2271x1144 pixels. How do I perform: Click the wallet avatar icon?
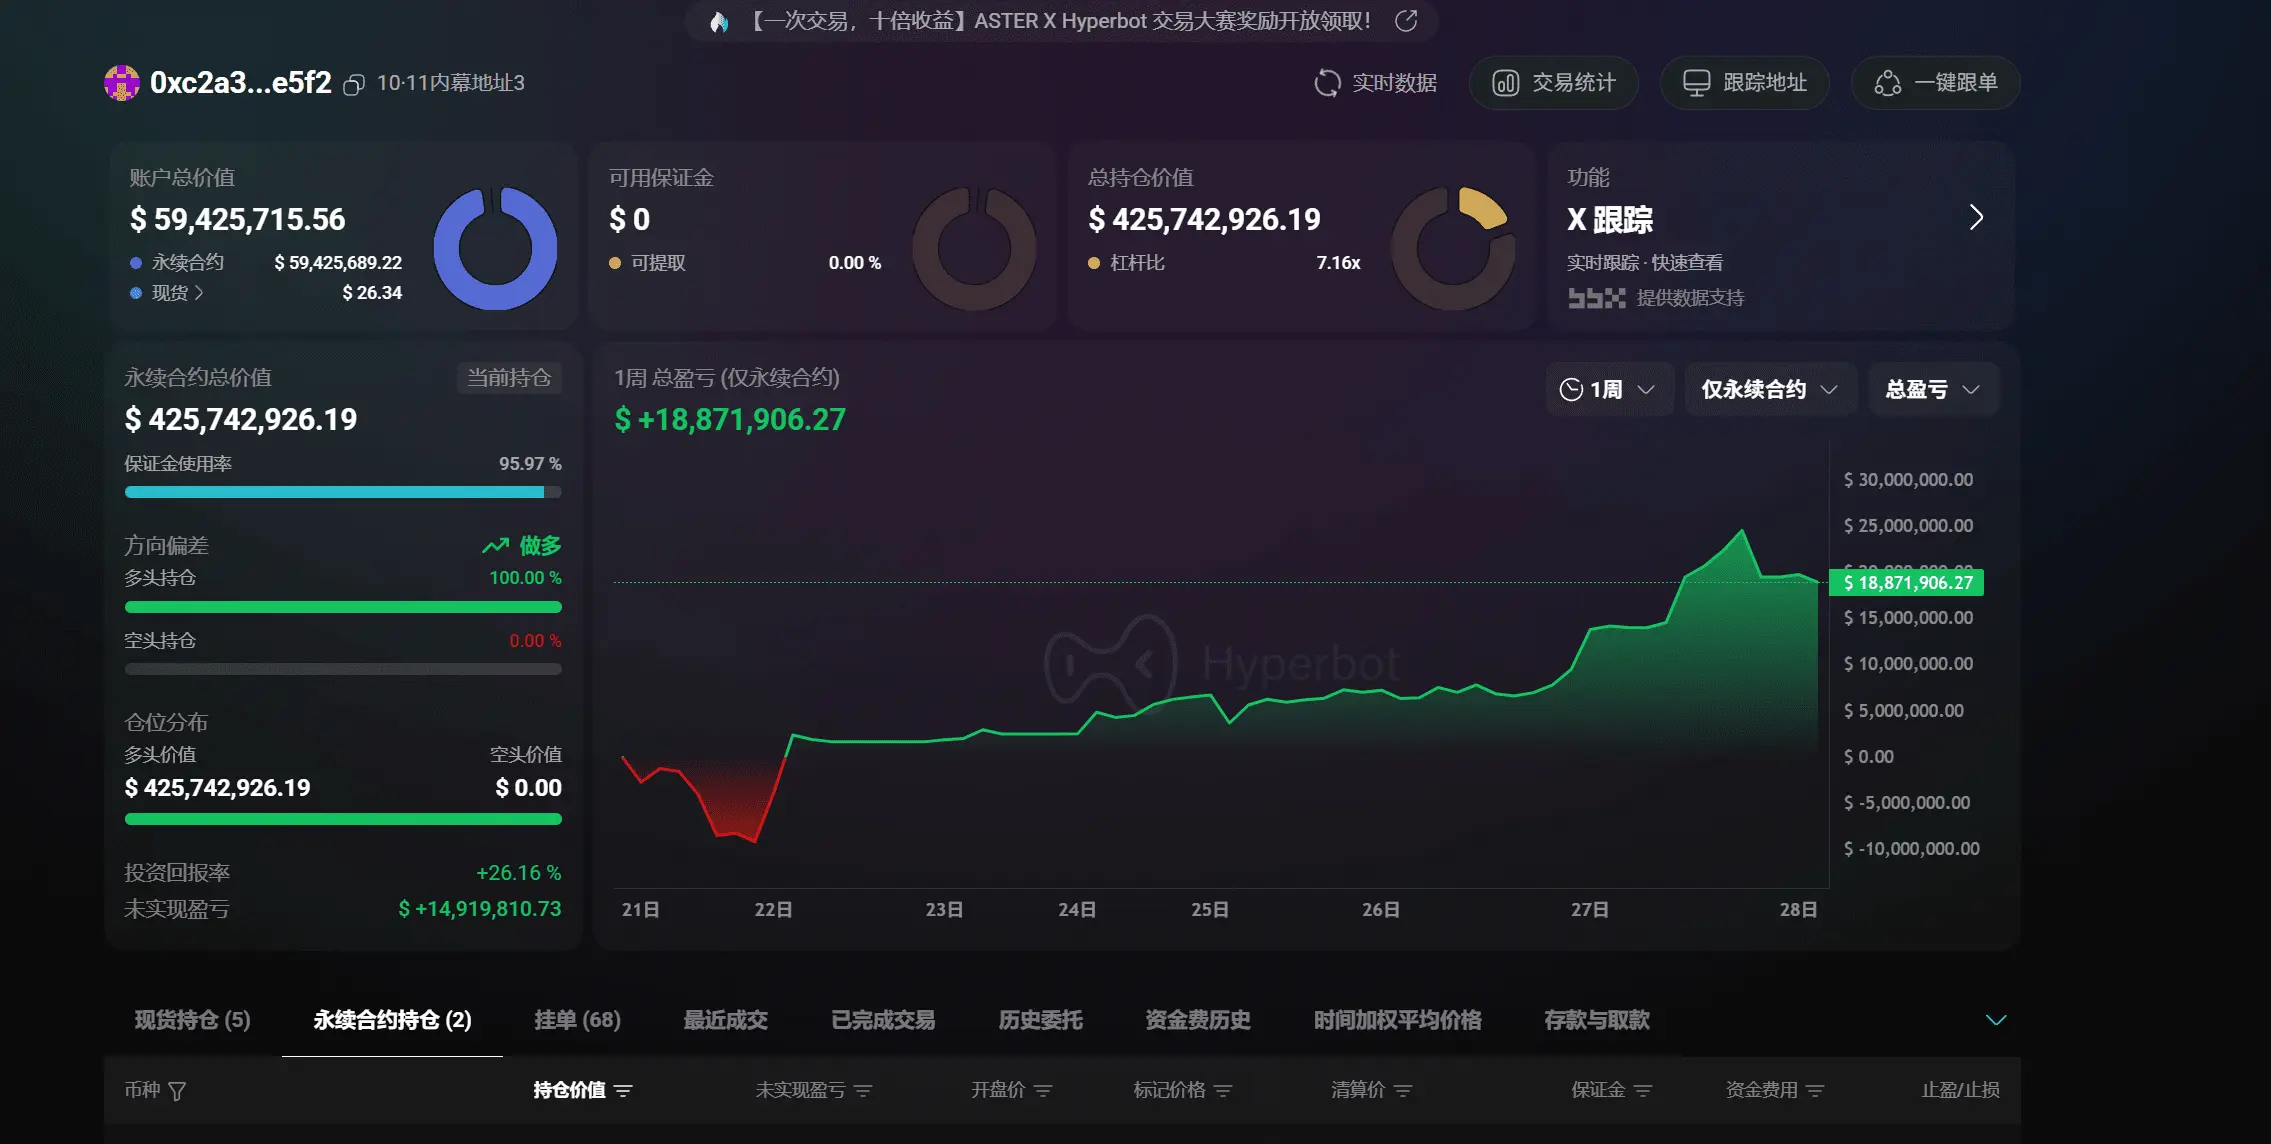[122, 83]
